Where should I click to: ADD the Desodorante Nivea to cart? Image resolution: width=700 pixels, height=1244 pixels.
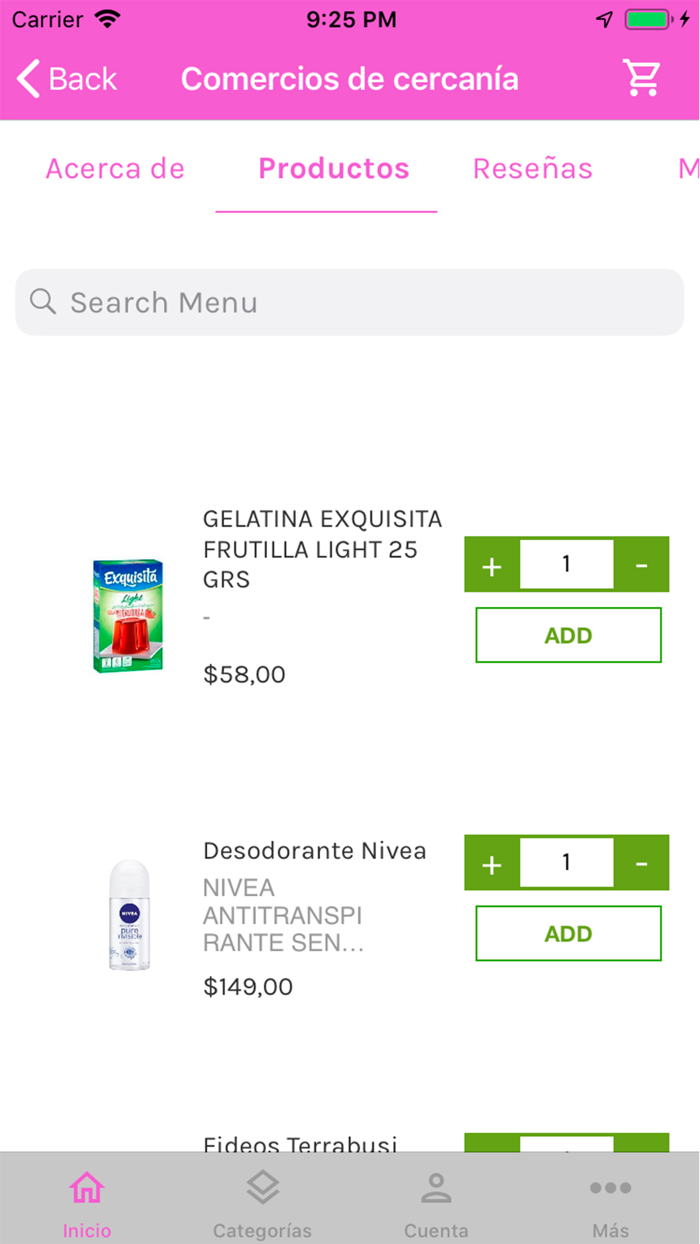pos(568,933)
